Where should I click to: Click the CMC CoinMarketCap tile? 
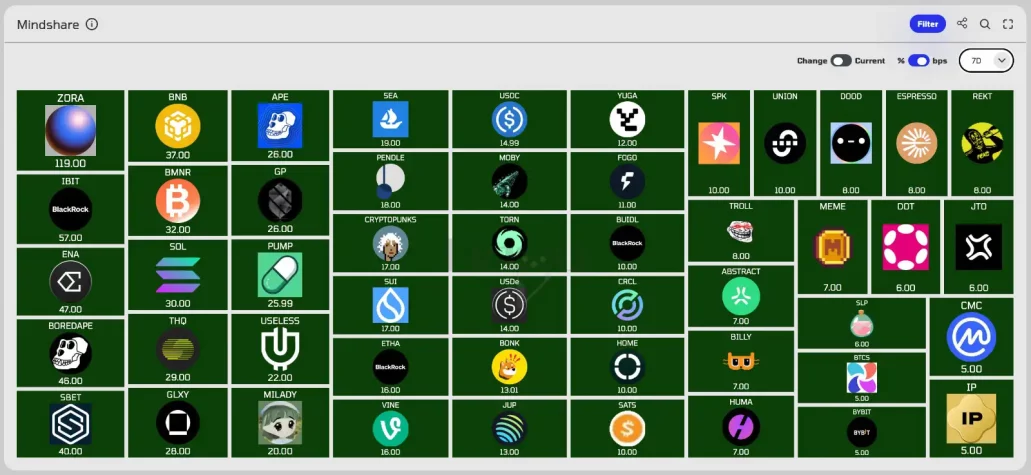click(x=971, y=337)
